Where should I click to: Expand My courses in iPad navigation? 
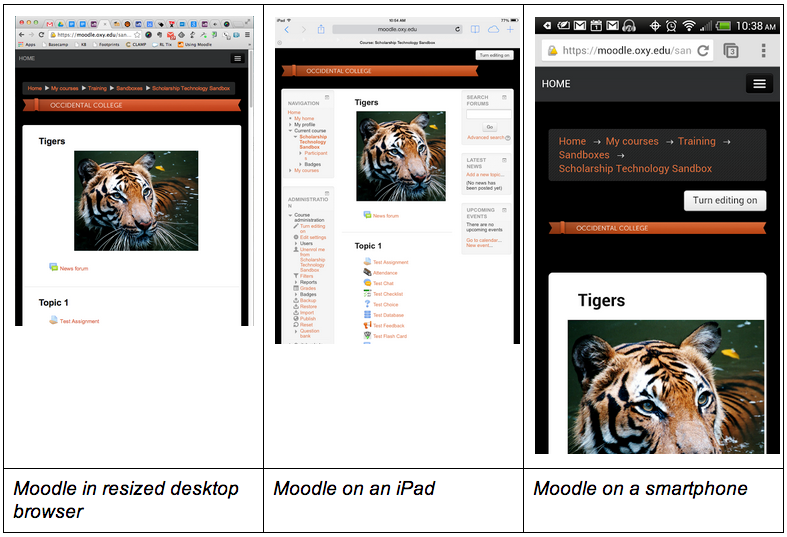(290, 171)
